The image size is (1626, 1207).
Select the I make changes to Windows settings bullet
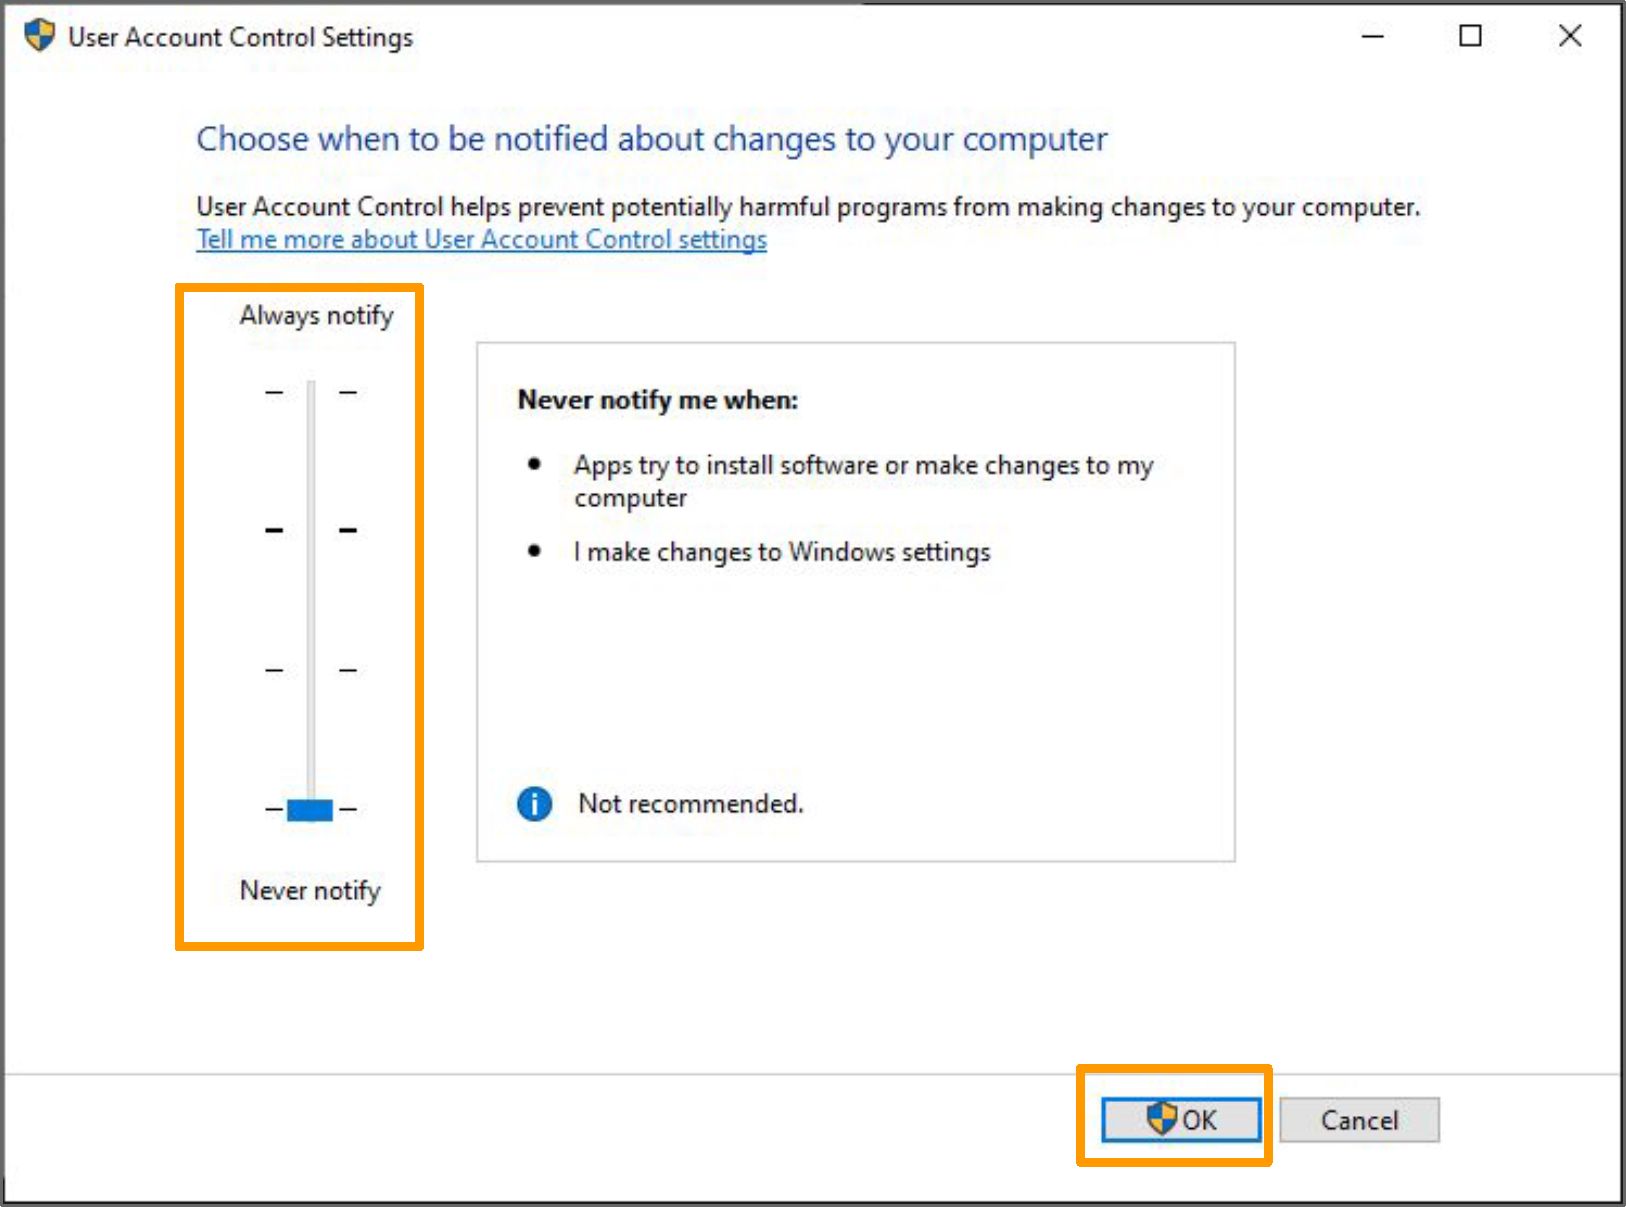point(781,552)
